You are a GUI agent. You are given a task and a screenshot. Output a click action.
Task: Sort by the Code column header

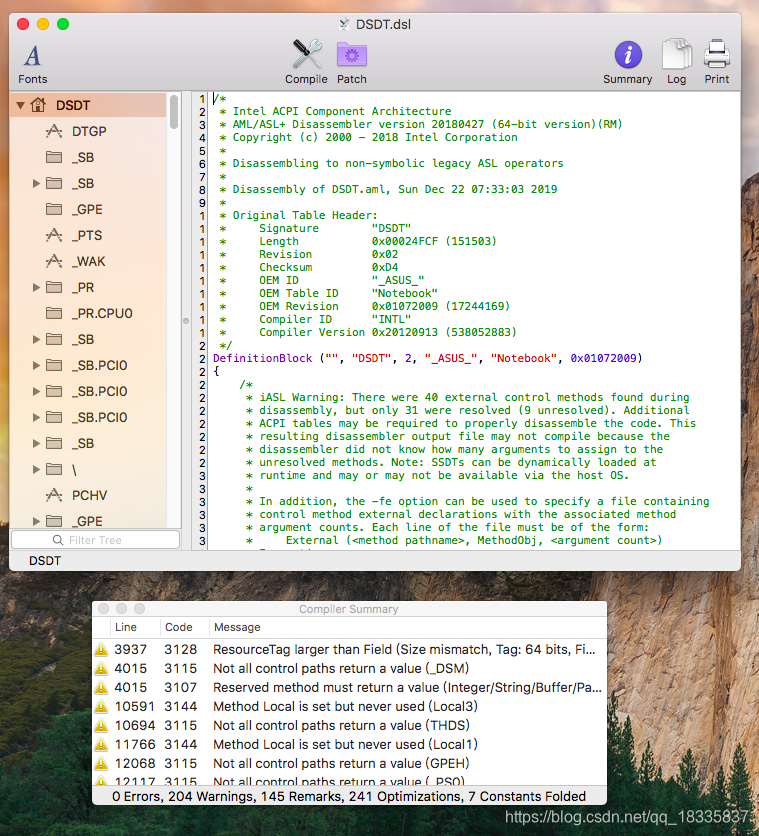[184, 627]
